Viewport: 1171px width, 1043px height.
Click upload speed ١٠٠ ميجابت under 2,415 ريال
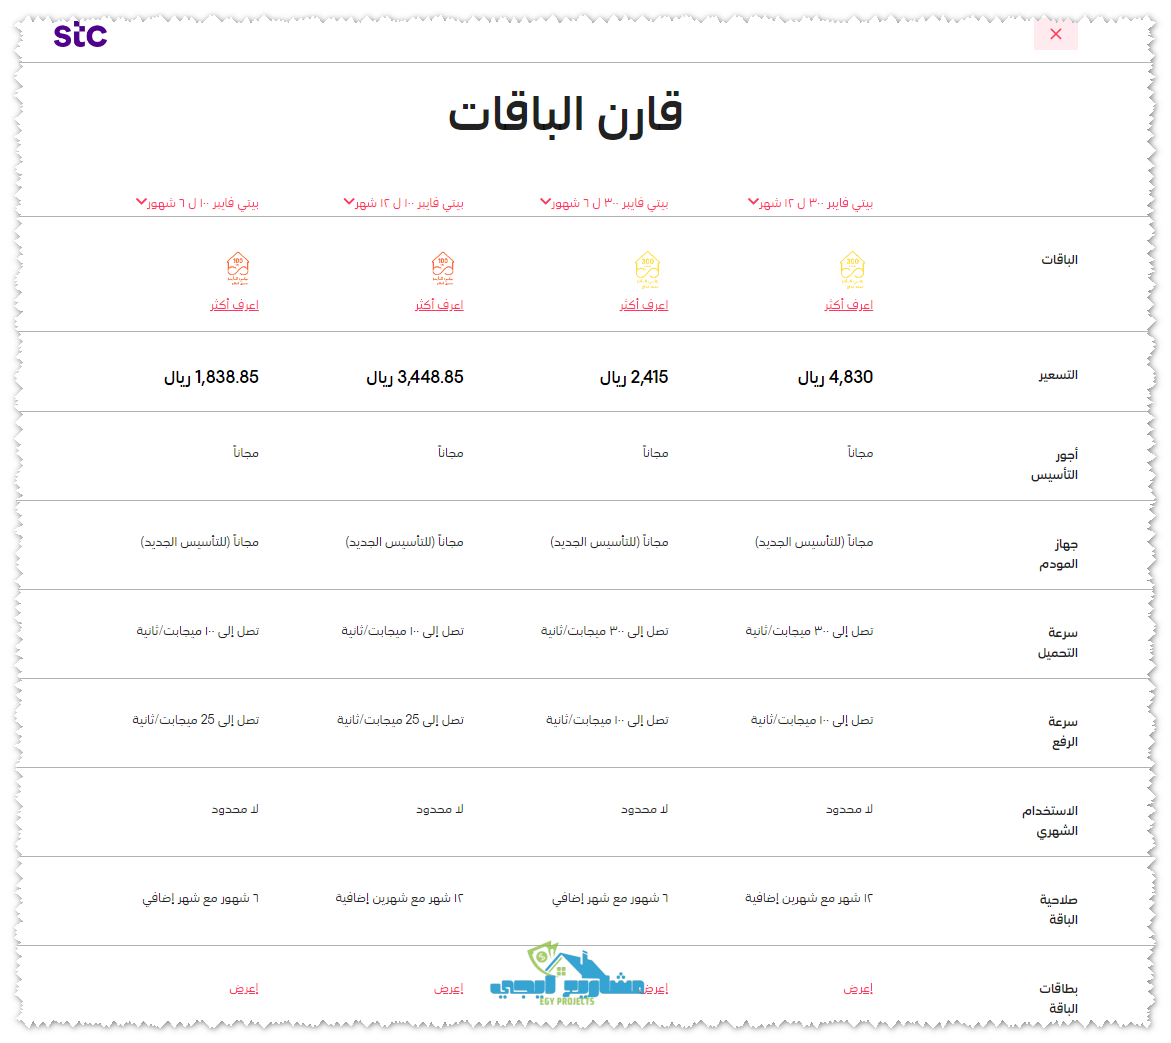607,720
